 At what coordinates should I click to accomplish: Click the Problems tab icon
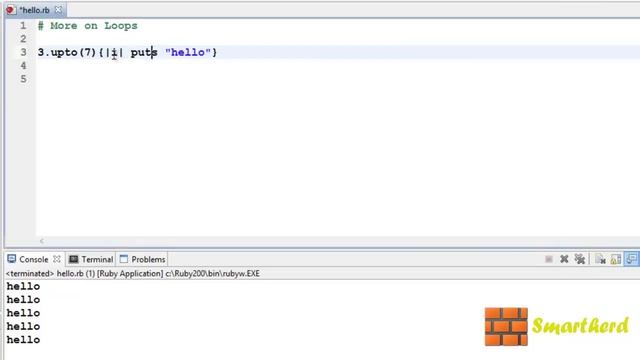point(124,259)
